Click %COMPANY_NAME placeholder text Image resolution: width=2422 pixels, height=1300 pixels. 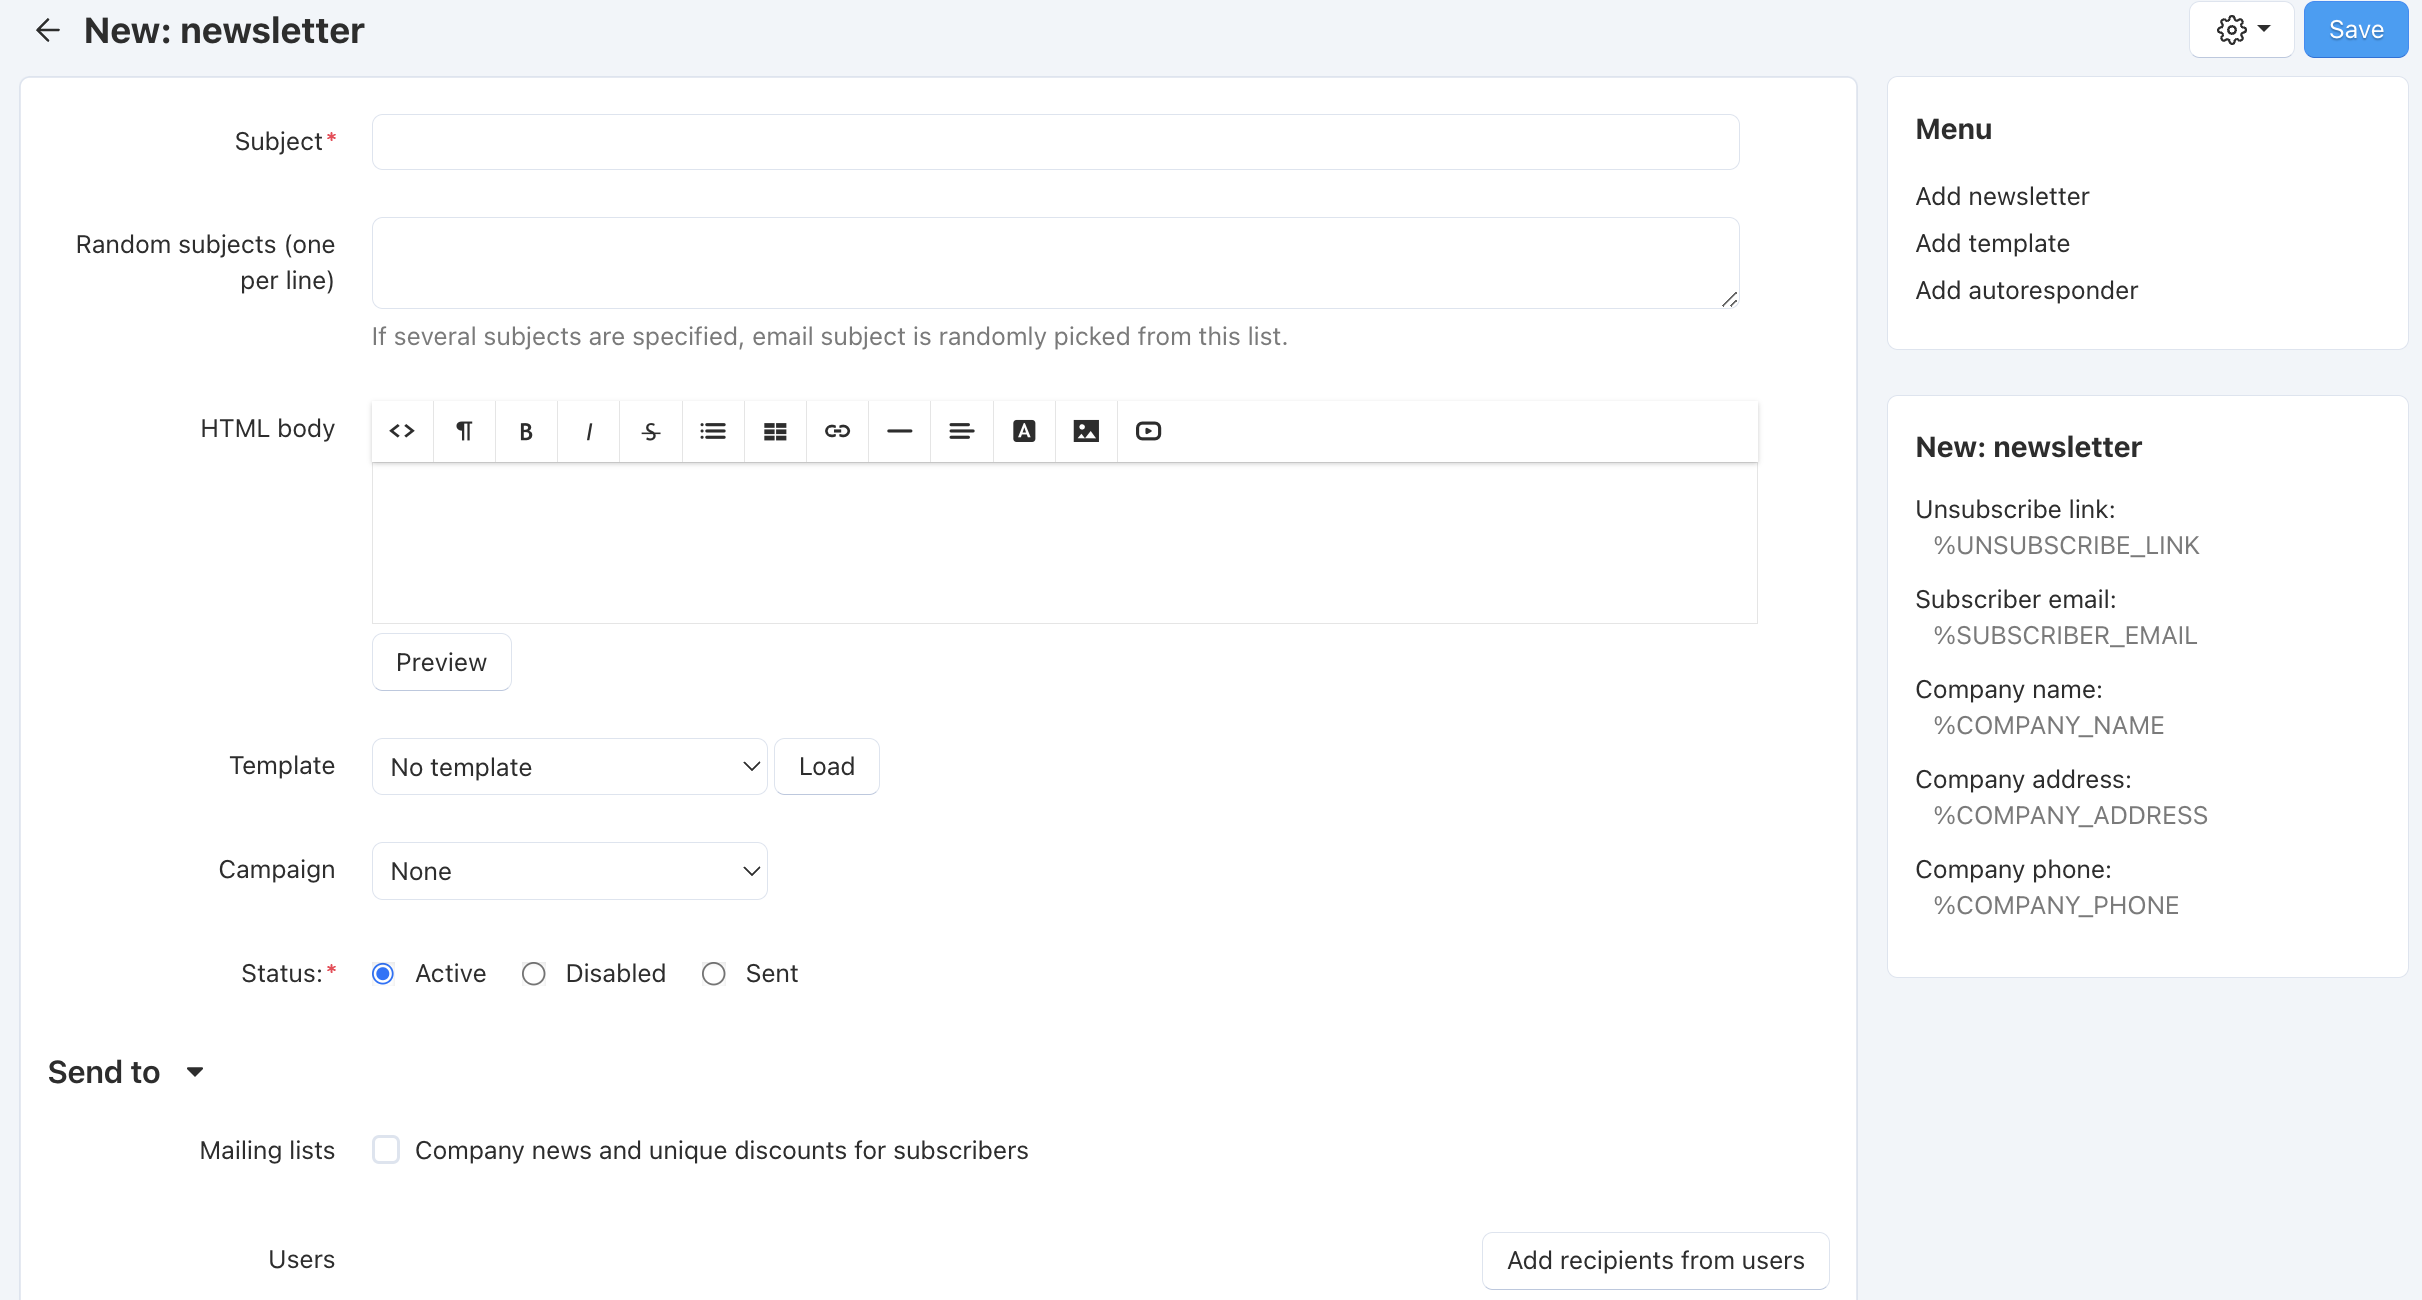coord(2048,726)
